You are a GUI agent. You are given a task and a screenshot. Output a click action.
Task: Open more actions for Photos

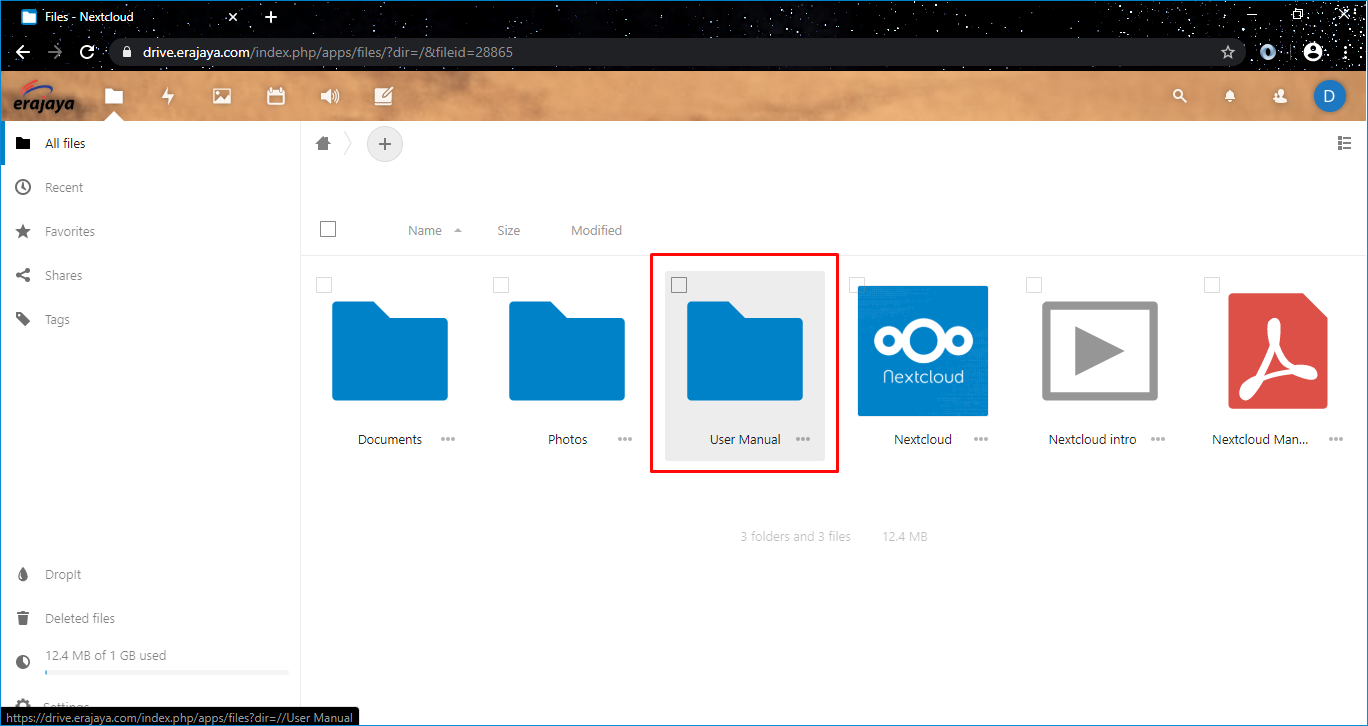(x=625, y=439)
